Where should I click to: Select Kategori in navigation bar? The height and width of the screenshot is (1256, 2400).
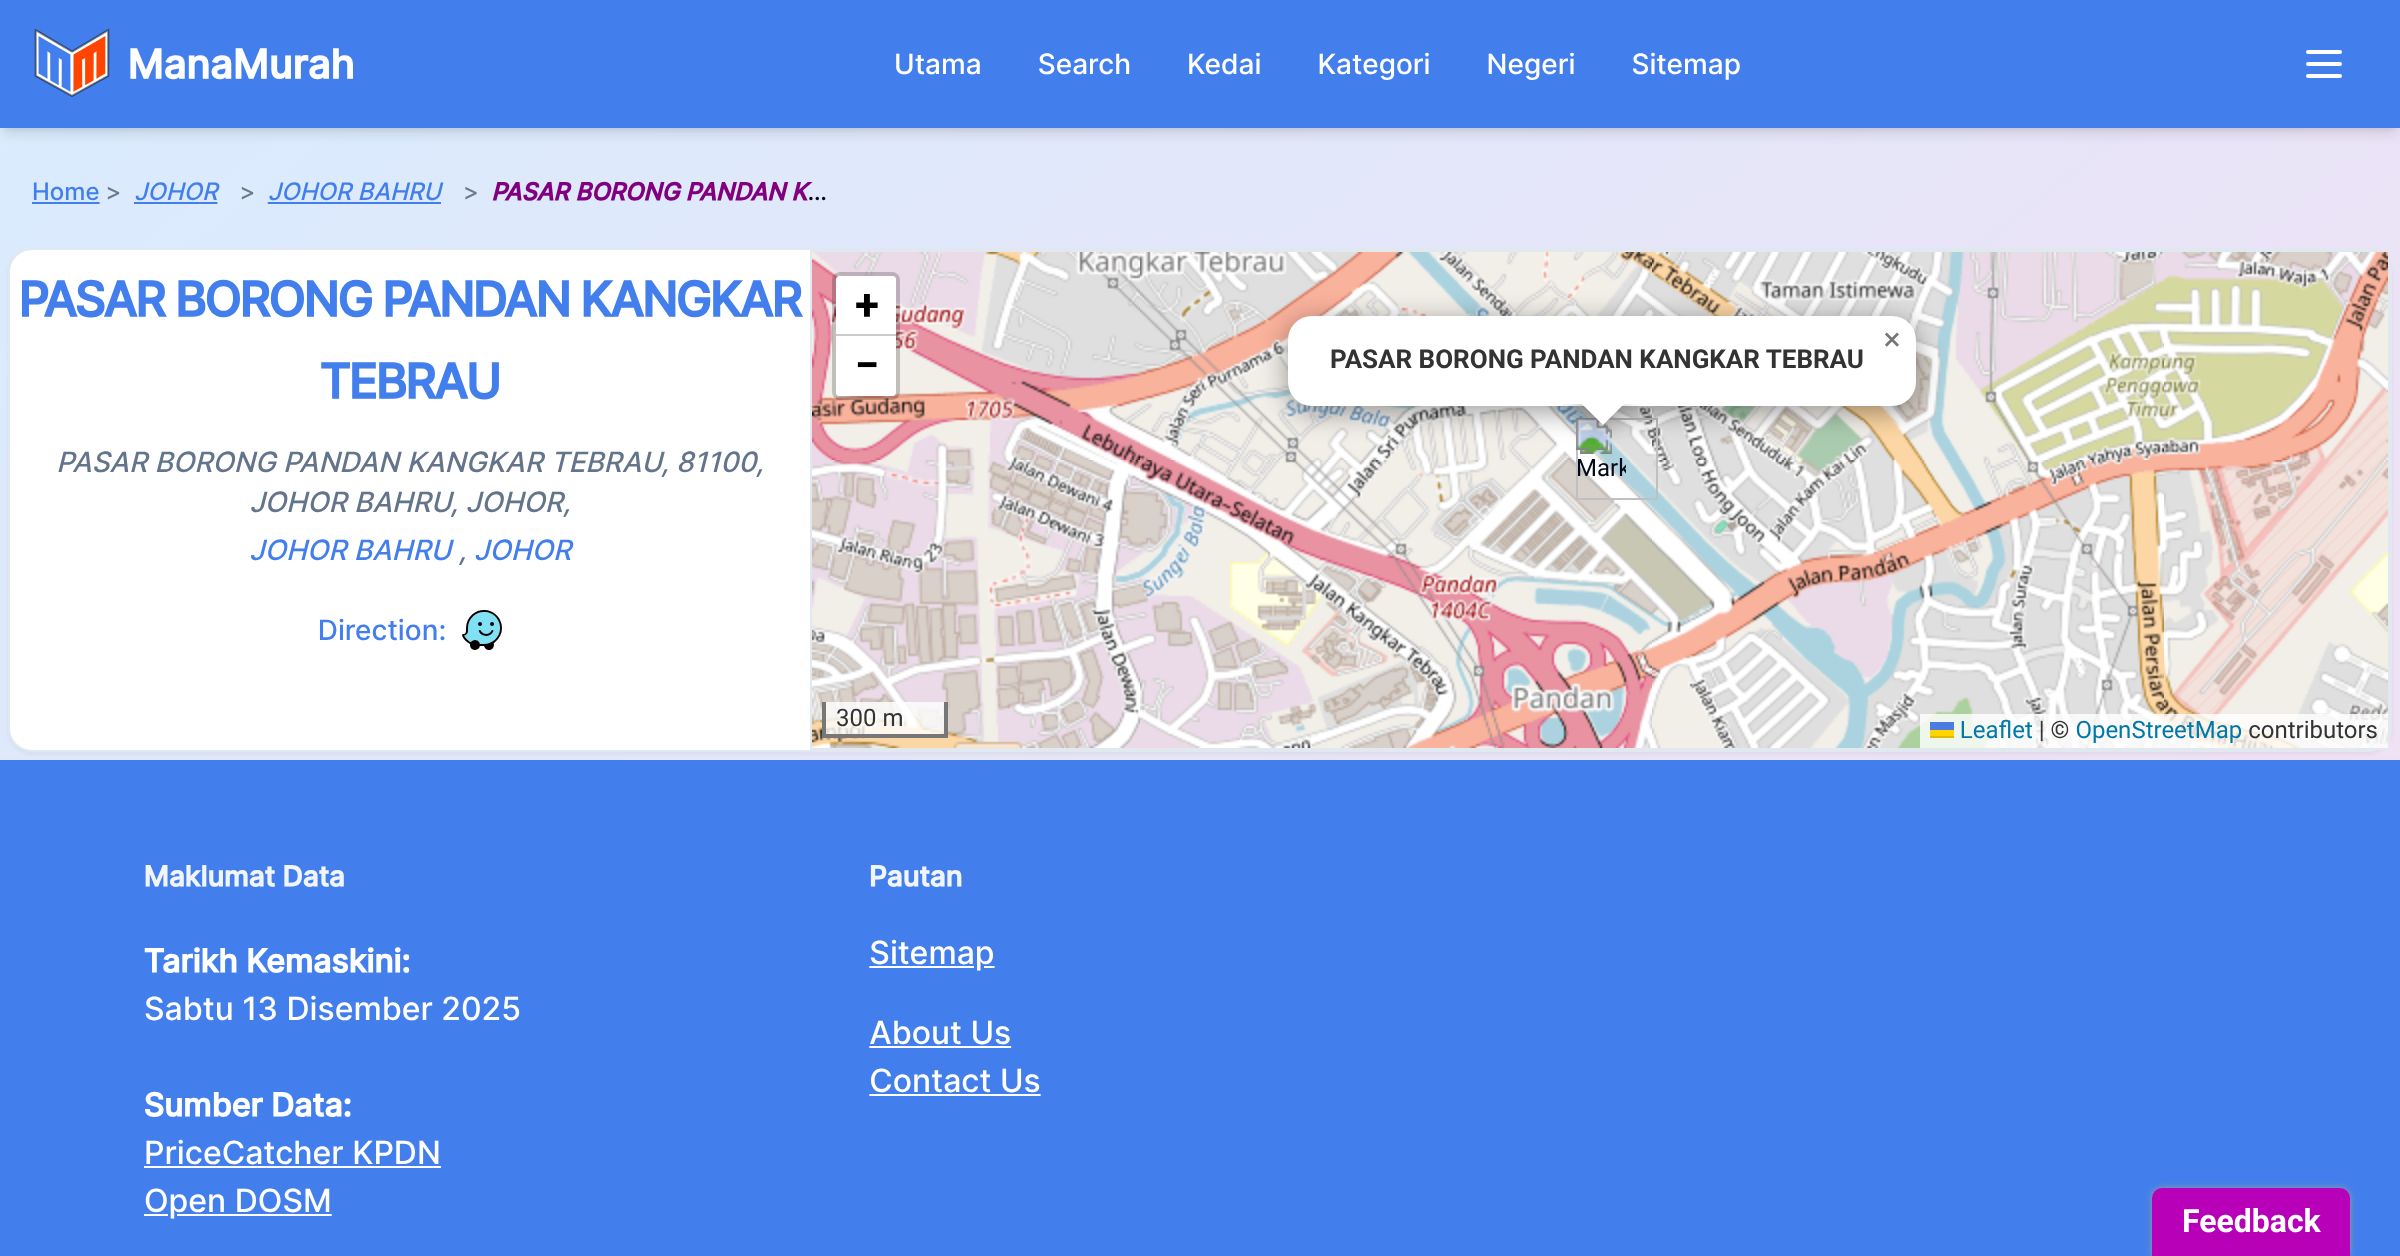point(1373,64)
